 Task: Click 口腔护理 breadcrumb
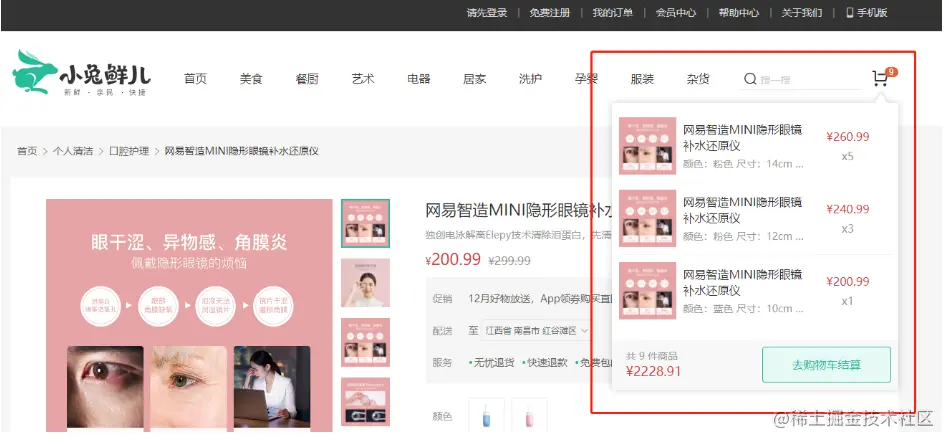pyautogui.click(x=129, y=151)
